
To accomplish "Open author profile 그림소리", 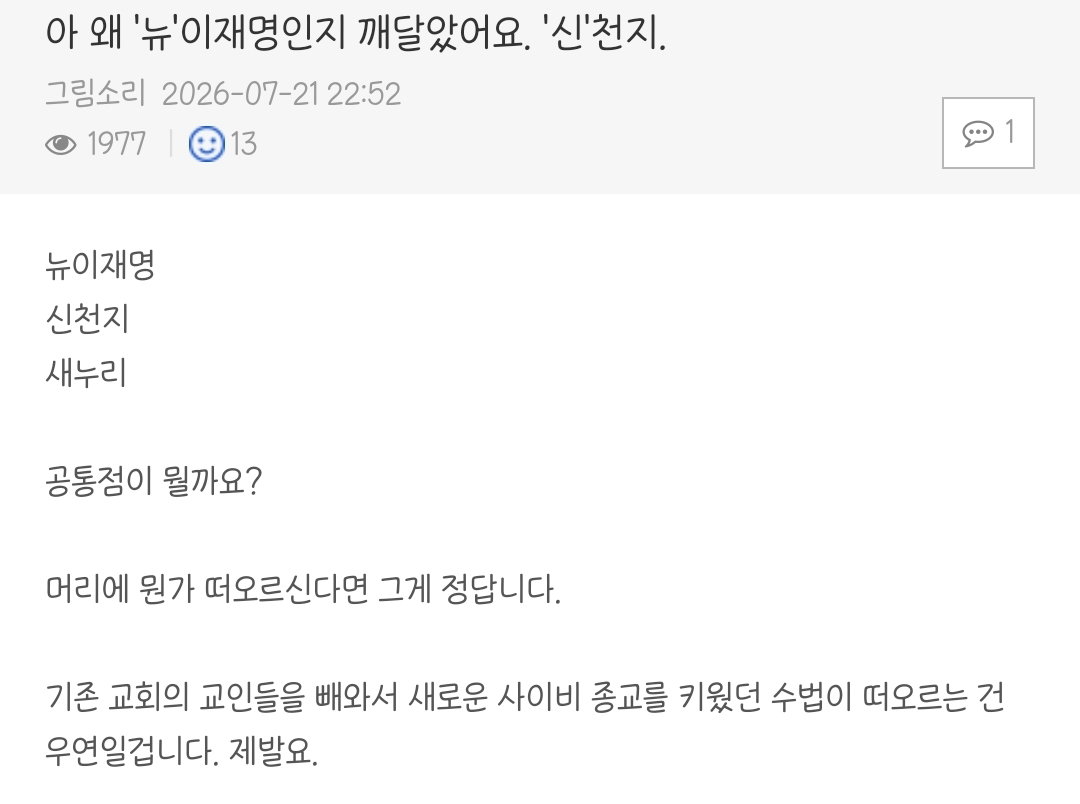I will [95, 93].
